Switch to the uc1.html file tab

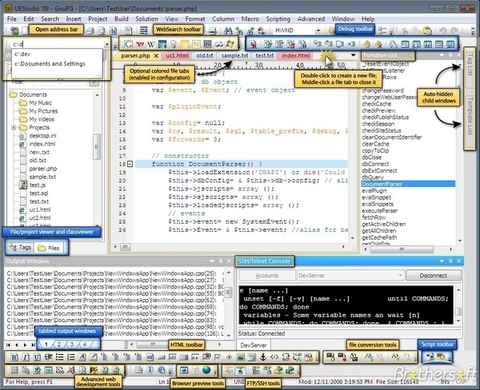point(177,56)
